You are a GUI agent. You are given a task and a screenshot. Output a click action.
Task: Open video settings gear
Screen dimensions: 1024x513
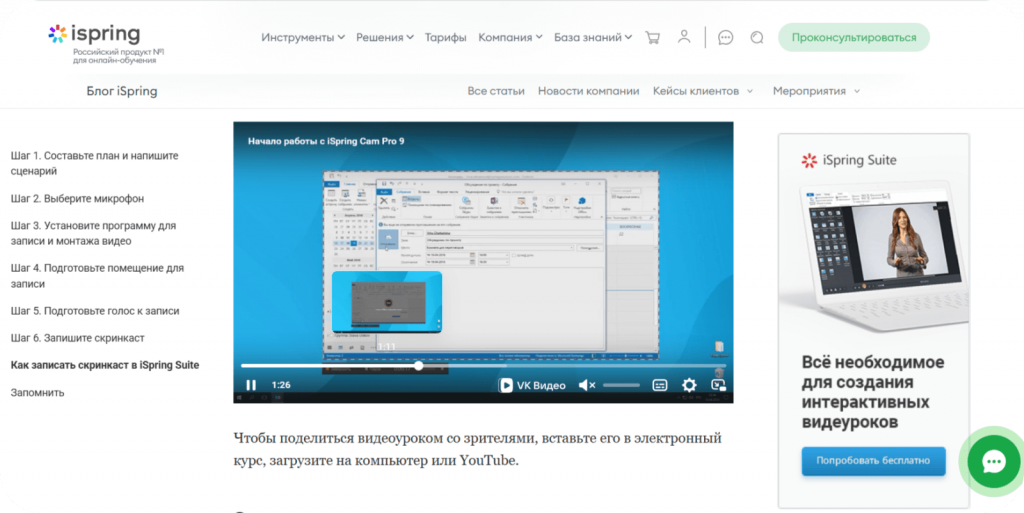(x=689, y=385)
